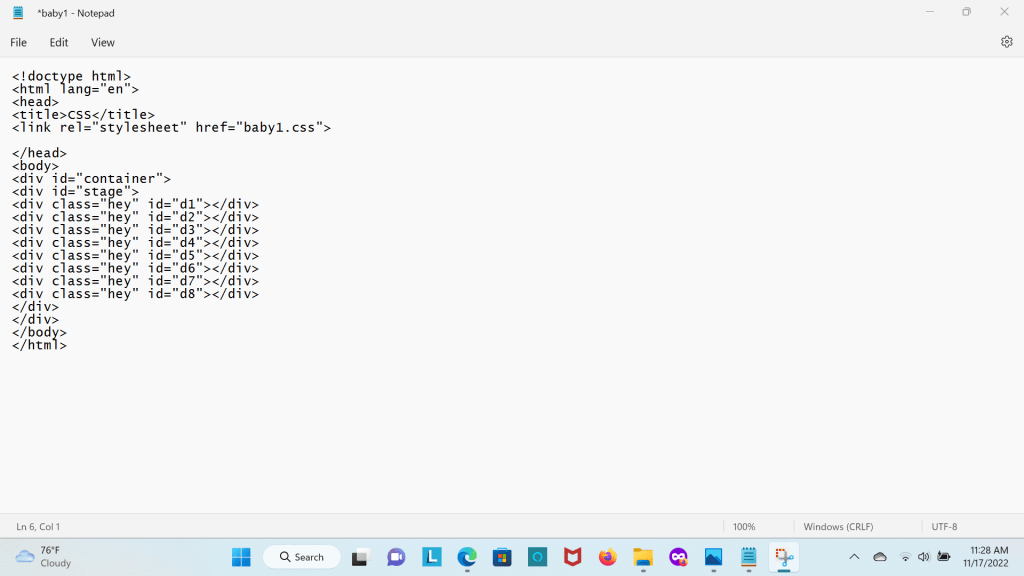1024x576 pixels.
Task: Open the weather widget showing 76°F
Action: (x=44, y=557)
